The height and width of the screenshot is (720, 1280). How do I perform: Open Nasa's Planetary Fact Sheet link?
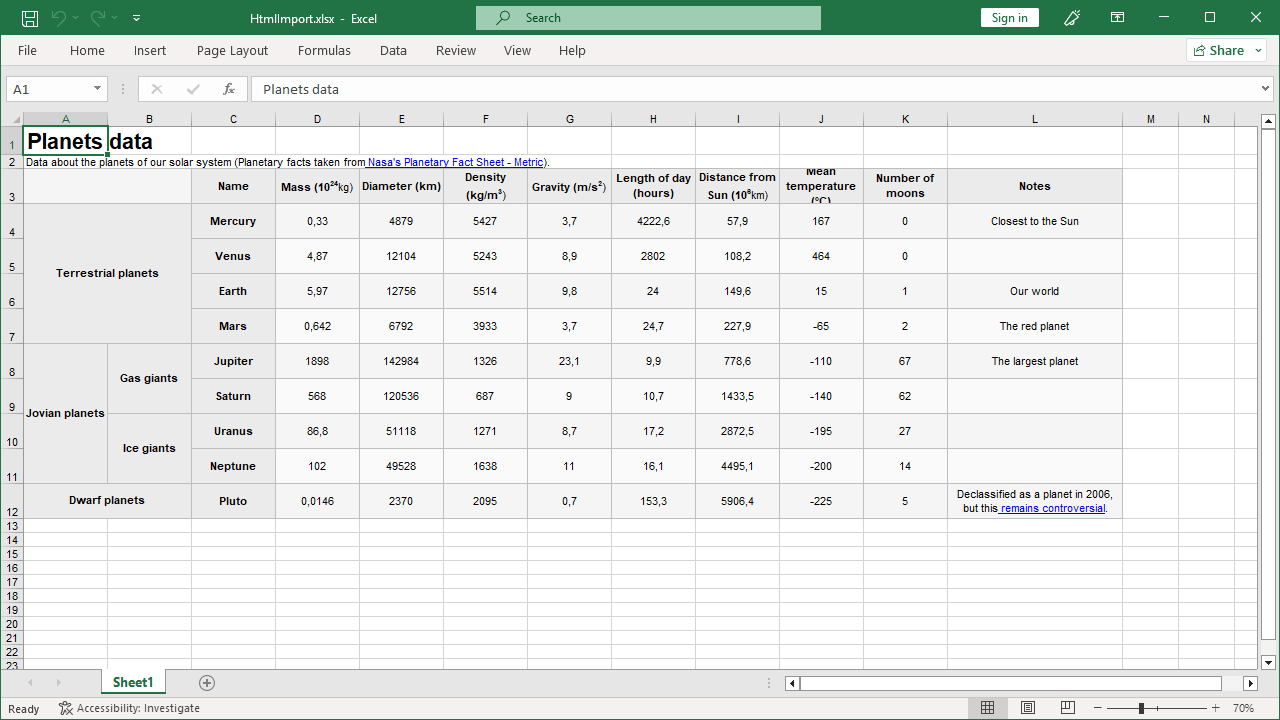[456, 162]
